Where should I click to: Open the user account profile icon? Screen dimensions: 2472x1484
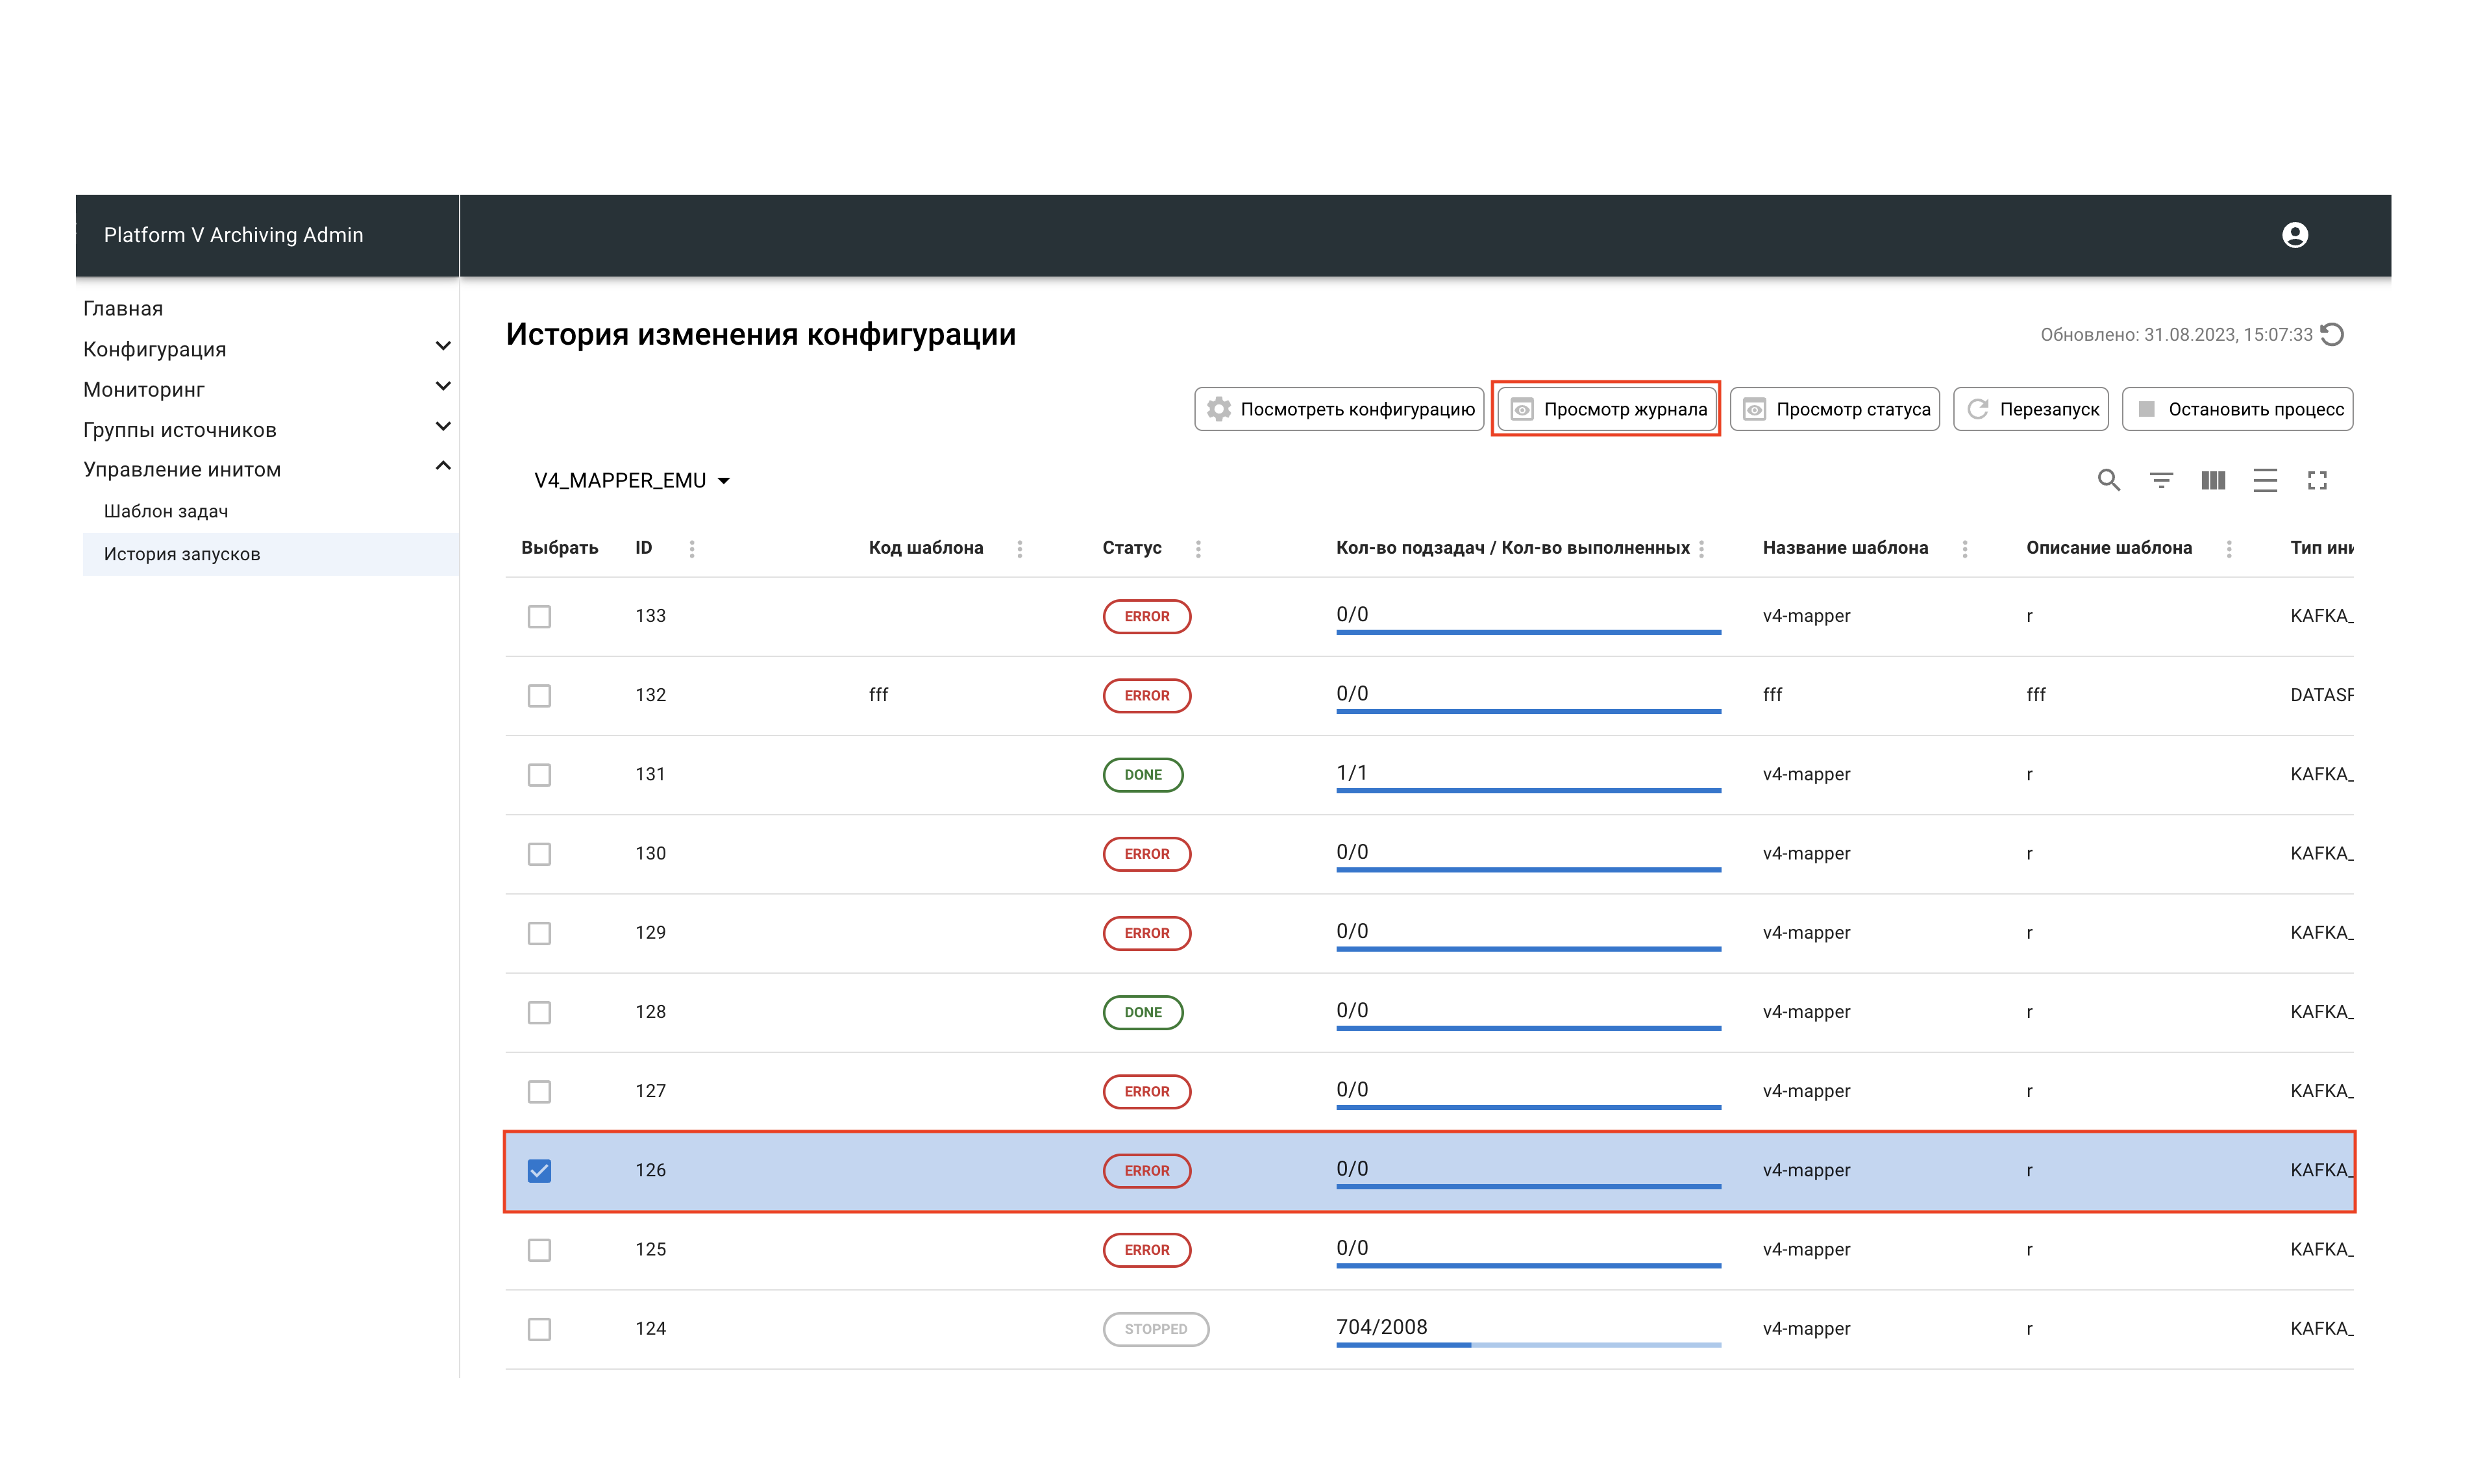(x=2295, y=235)
